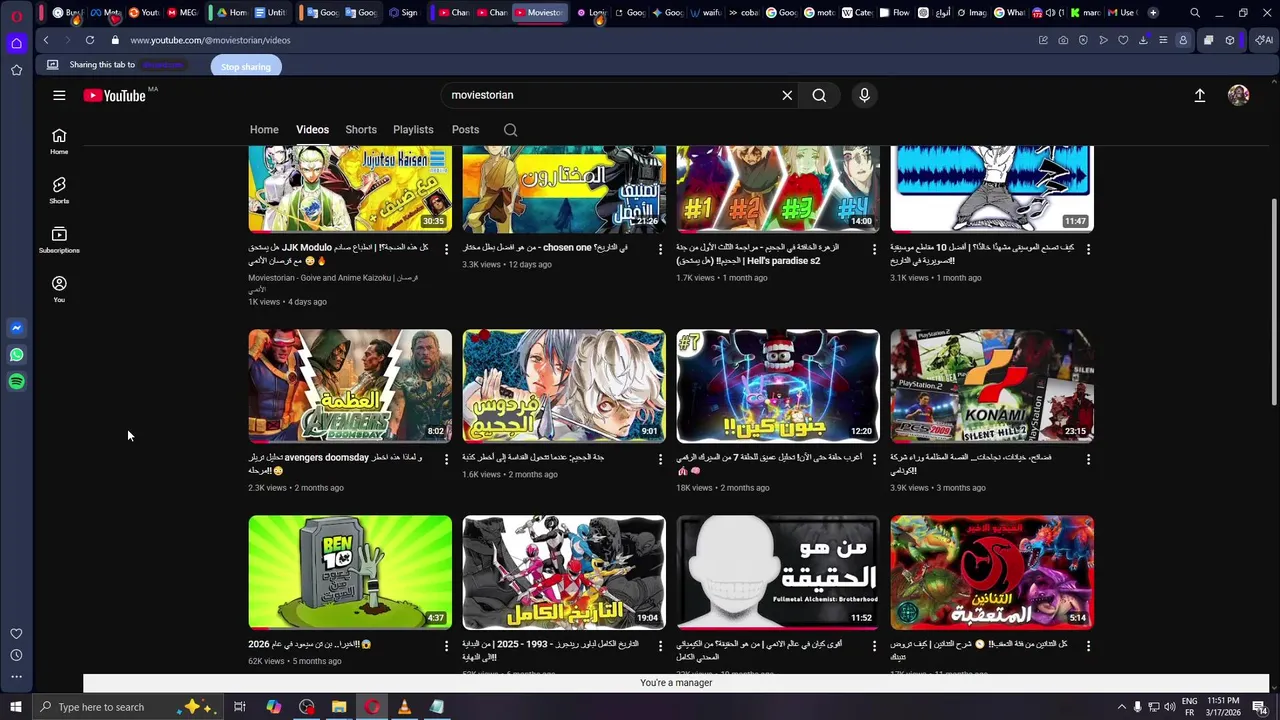Open the YouTube guide hamburger menu
The width and height of the screenshot is (1280, 720).
(59, 95)
